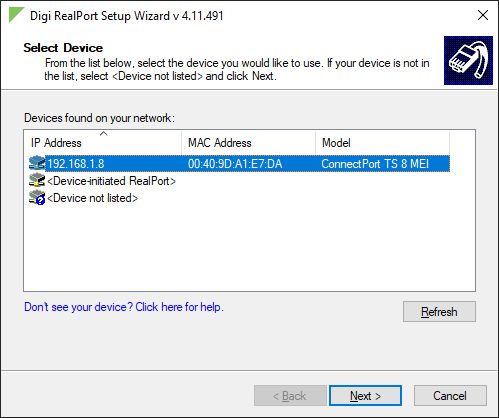The height and width of the screenshot is (418, 499).
Task: Click the green Digi triangle title icon
Action: (16, 15)
